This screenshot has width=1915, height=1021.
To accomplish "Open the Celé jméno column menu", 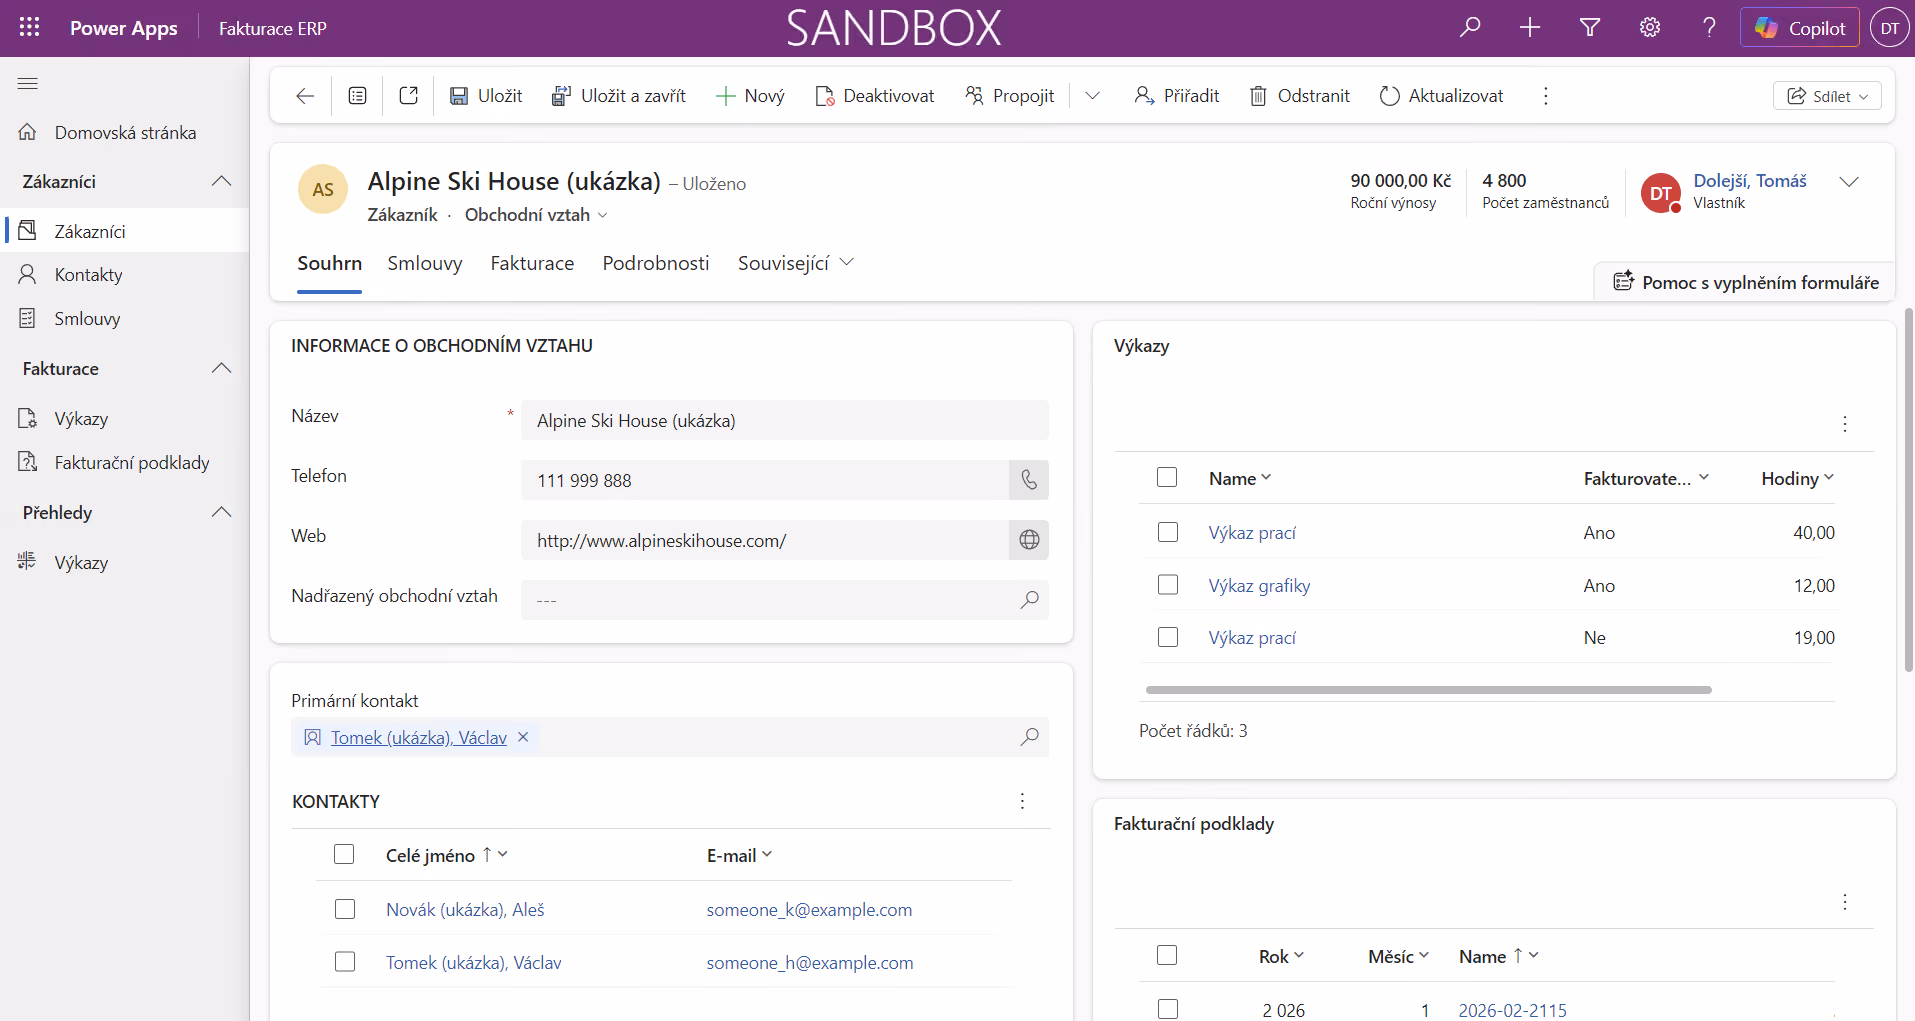I will (x=447, y=855).
